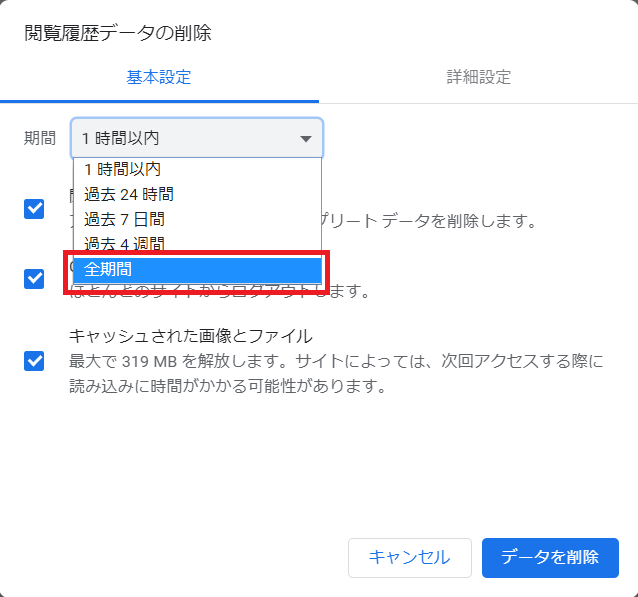Click the blue データを削除 button
Viewport: 638px width, 597px height.
[550, 557]
